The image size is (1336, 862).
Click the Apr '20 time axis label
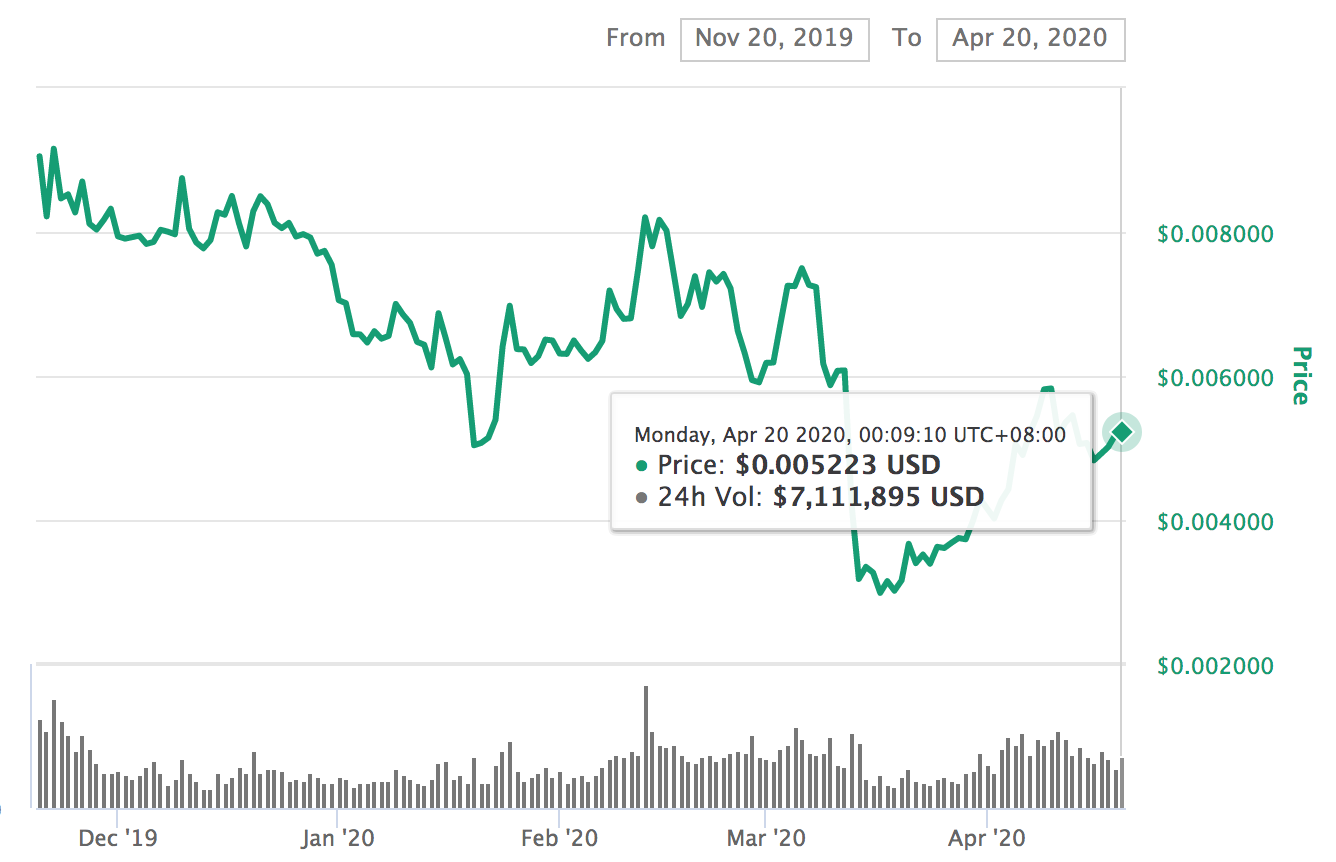point(986,838)
